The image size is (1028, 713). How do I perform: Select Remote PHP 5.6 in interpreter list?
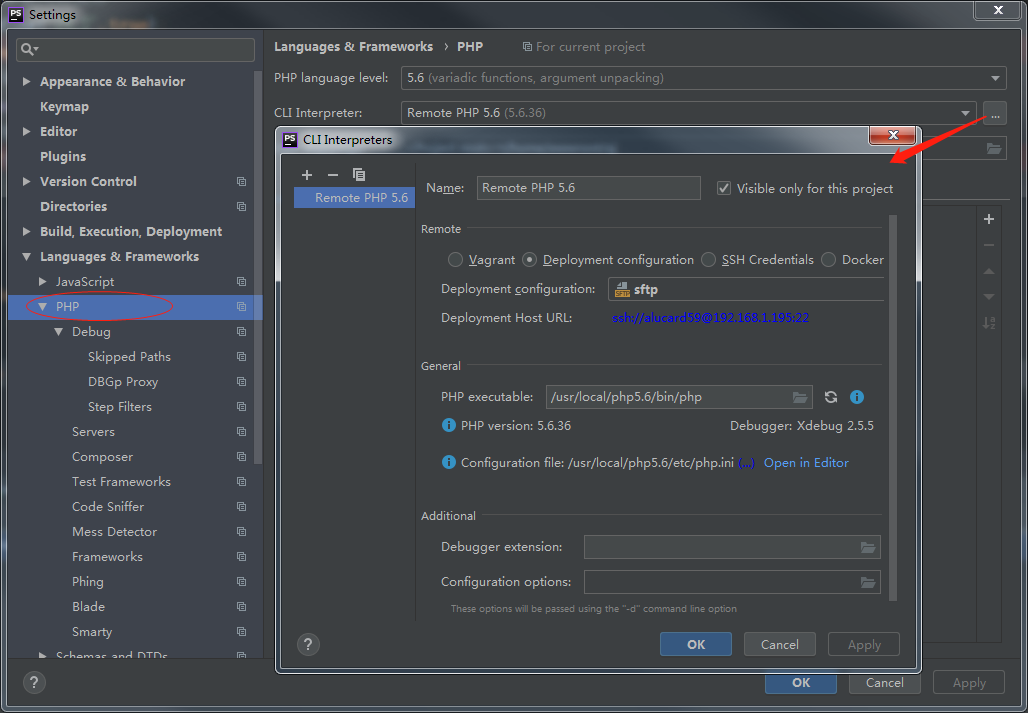click(354, 198)
